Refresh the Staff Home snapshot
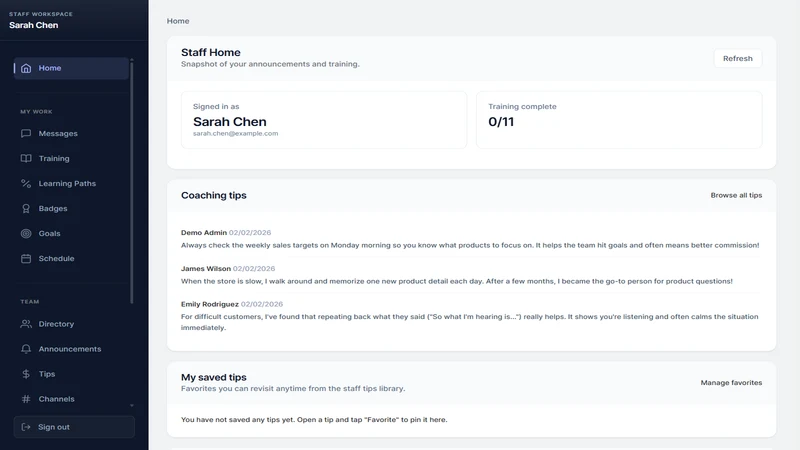 [738, 59]
